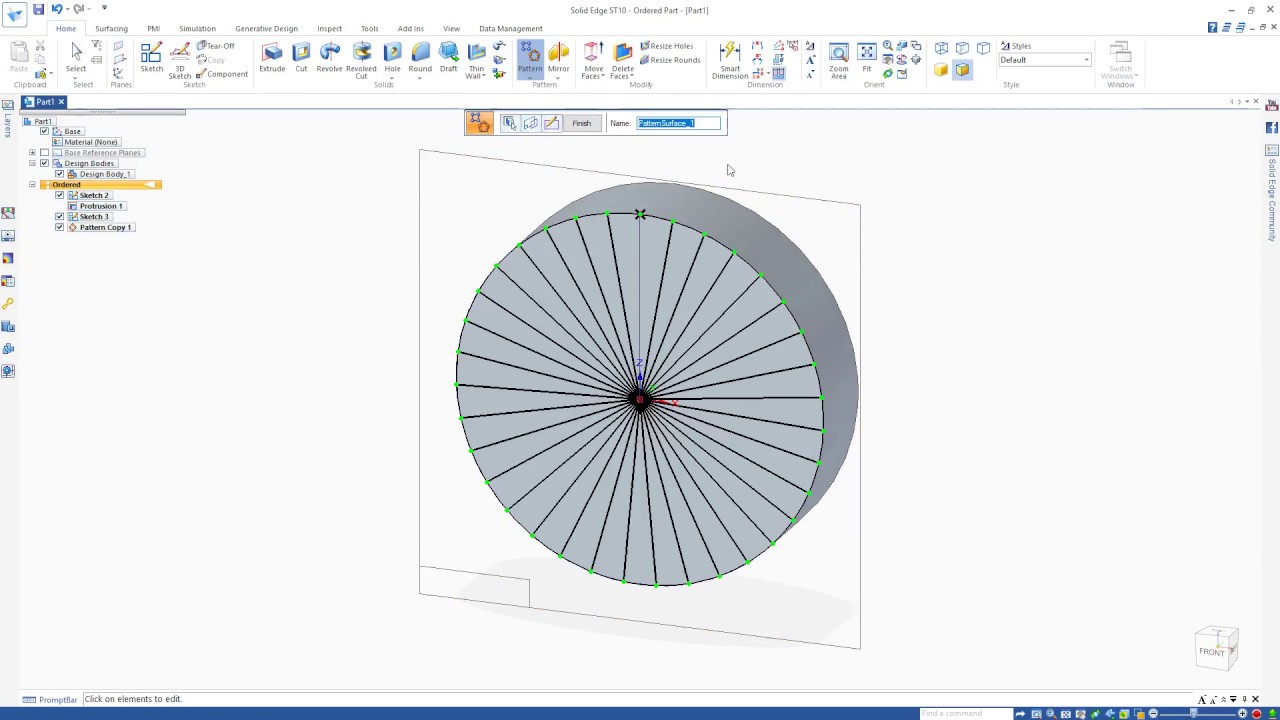Click the Resize Rounds tool
Viewport: 1280px width, 720px height.
(x=669, y=60)
